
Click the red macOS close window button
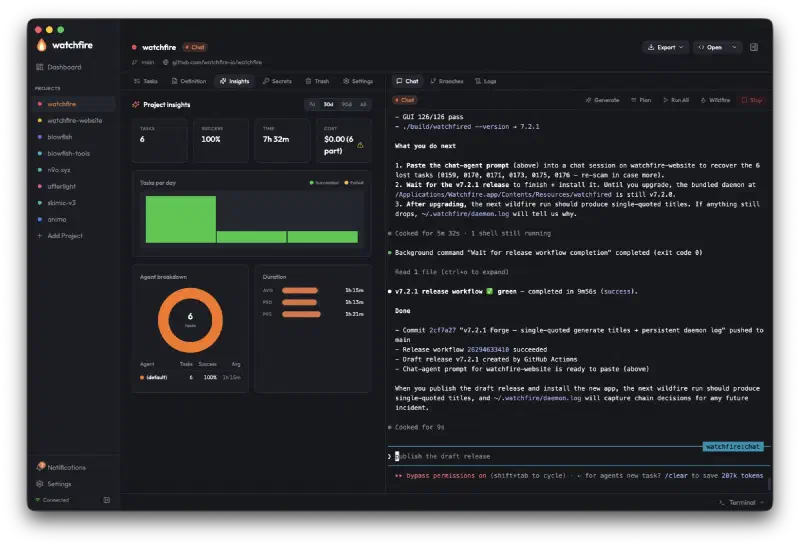coord(38,30)
